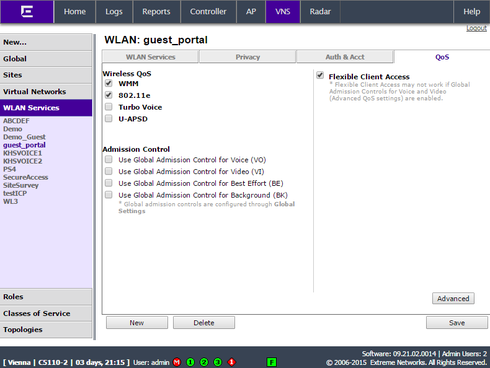The height and width of the screenshot is (368, 490).
Task: Select the QoS tab
Action: pyautogui.click(x=442, y=57)
